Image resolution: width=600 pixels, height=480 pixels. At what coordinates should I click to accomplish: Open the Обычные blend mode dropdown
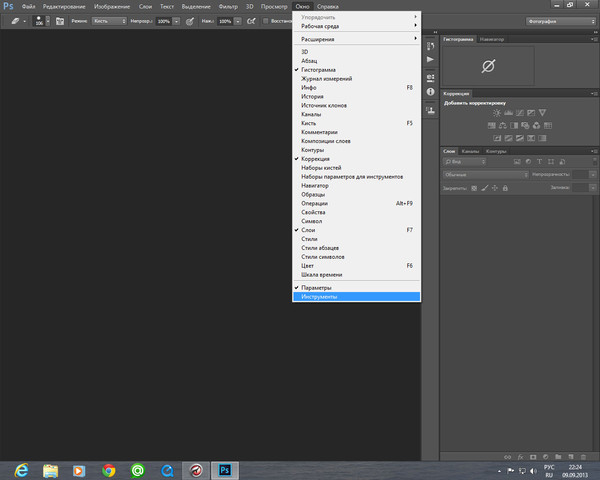click(x=486, y=175)
